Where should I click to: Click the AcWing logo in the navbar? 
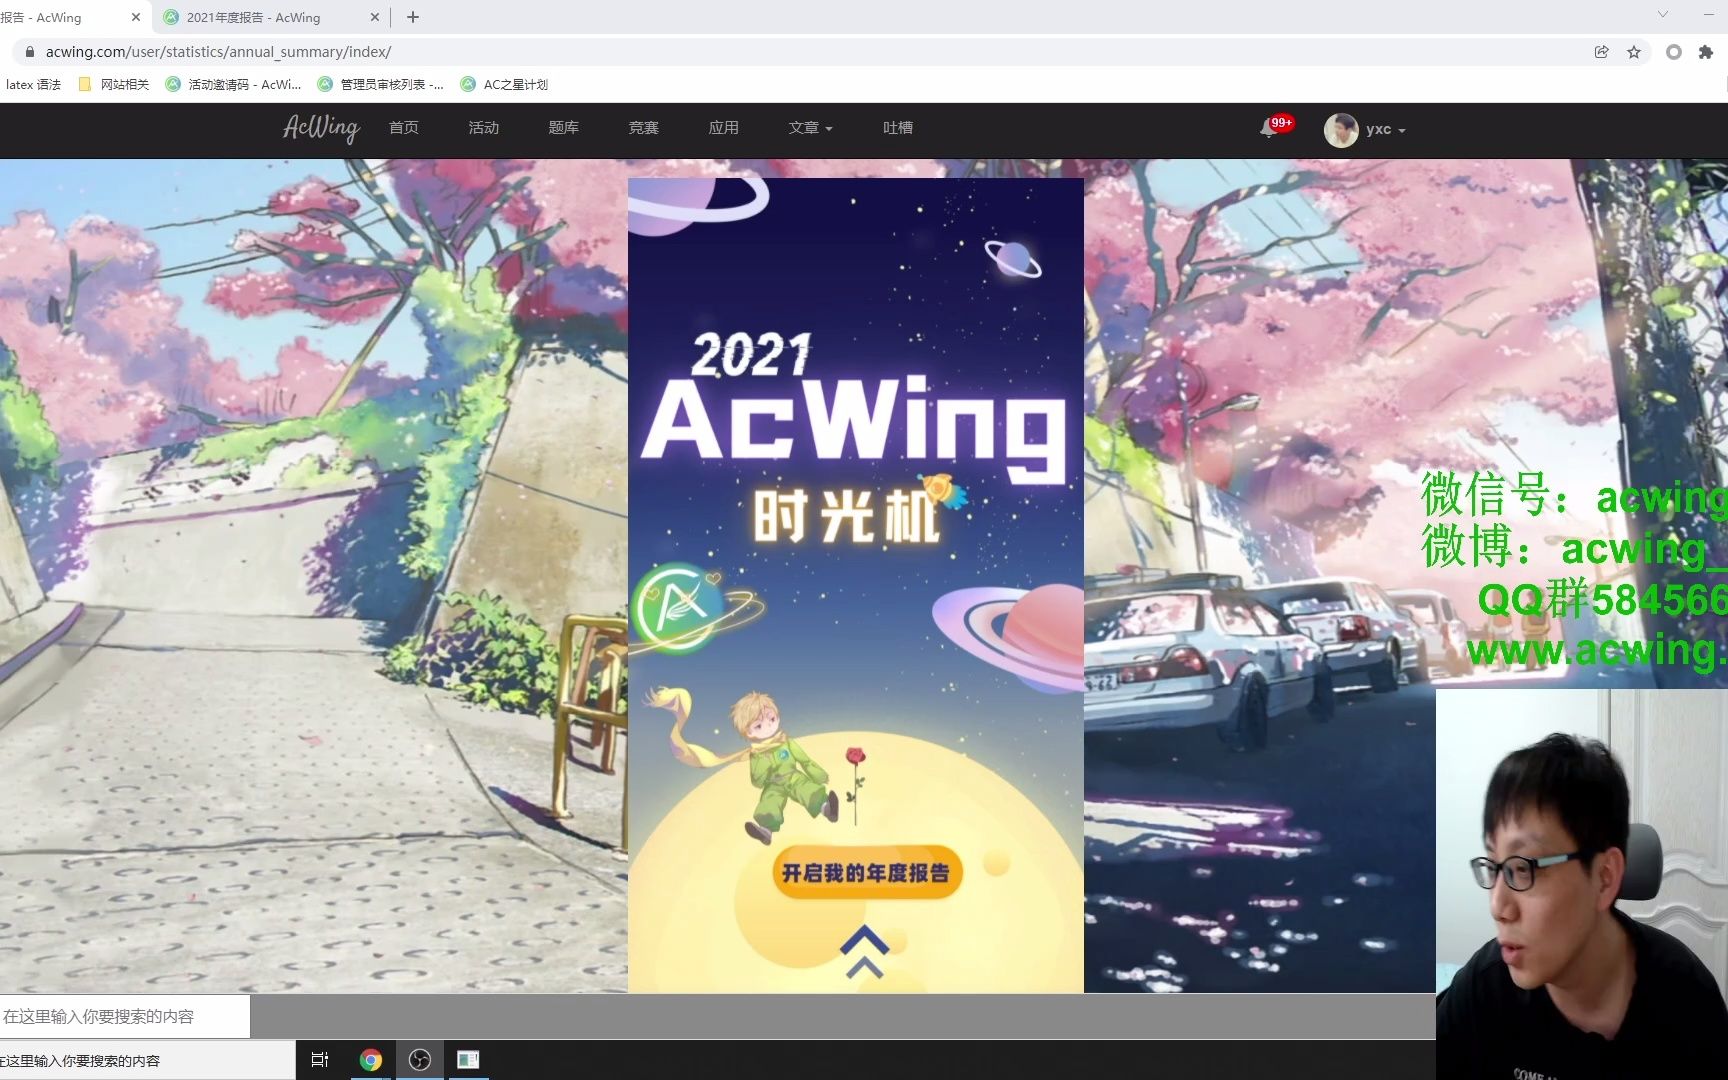[321, 128]
